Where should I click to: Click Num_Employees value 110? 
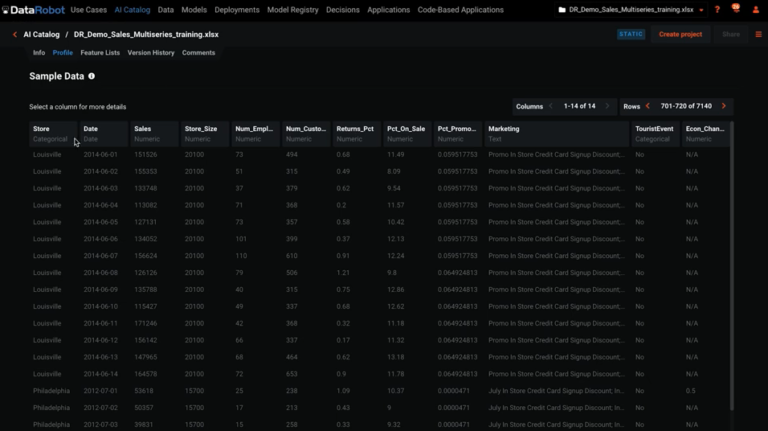pyautogui.click(x=241, y=256)
